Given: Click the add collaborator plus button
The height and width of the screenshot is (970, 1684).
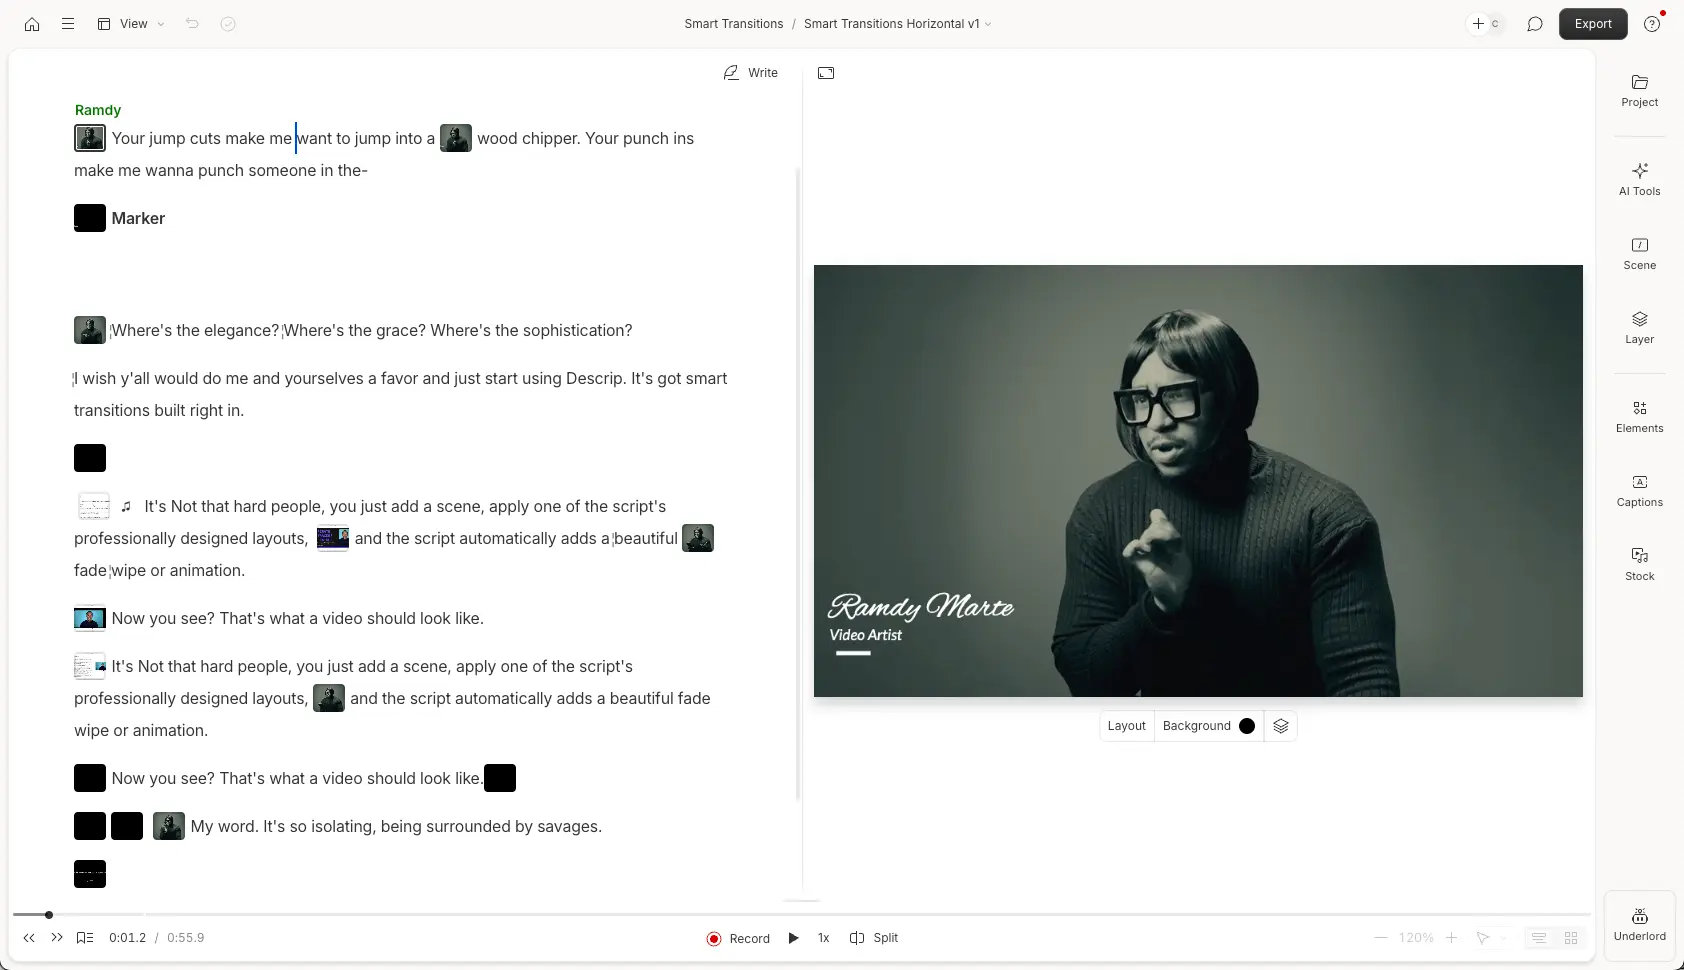Looking at the screenshot, I should click(x=1478, y=24).
